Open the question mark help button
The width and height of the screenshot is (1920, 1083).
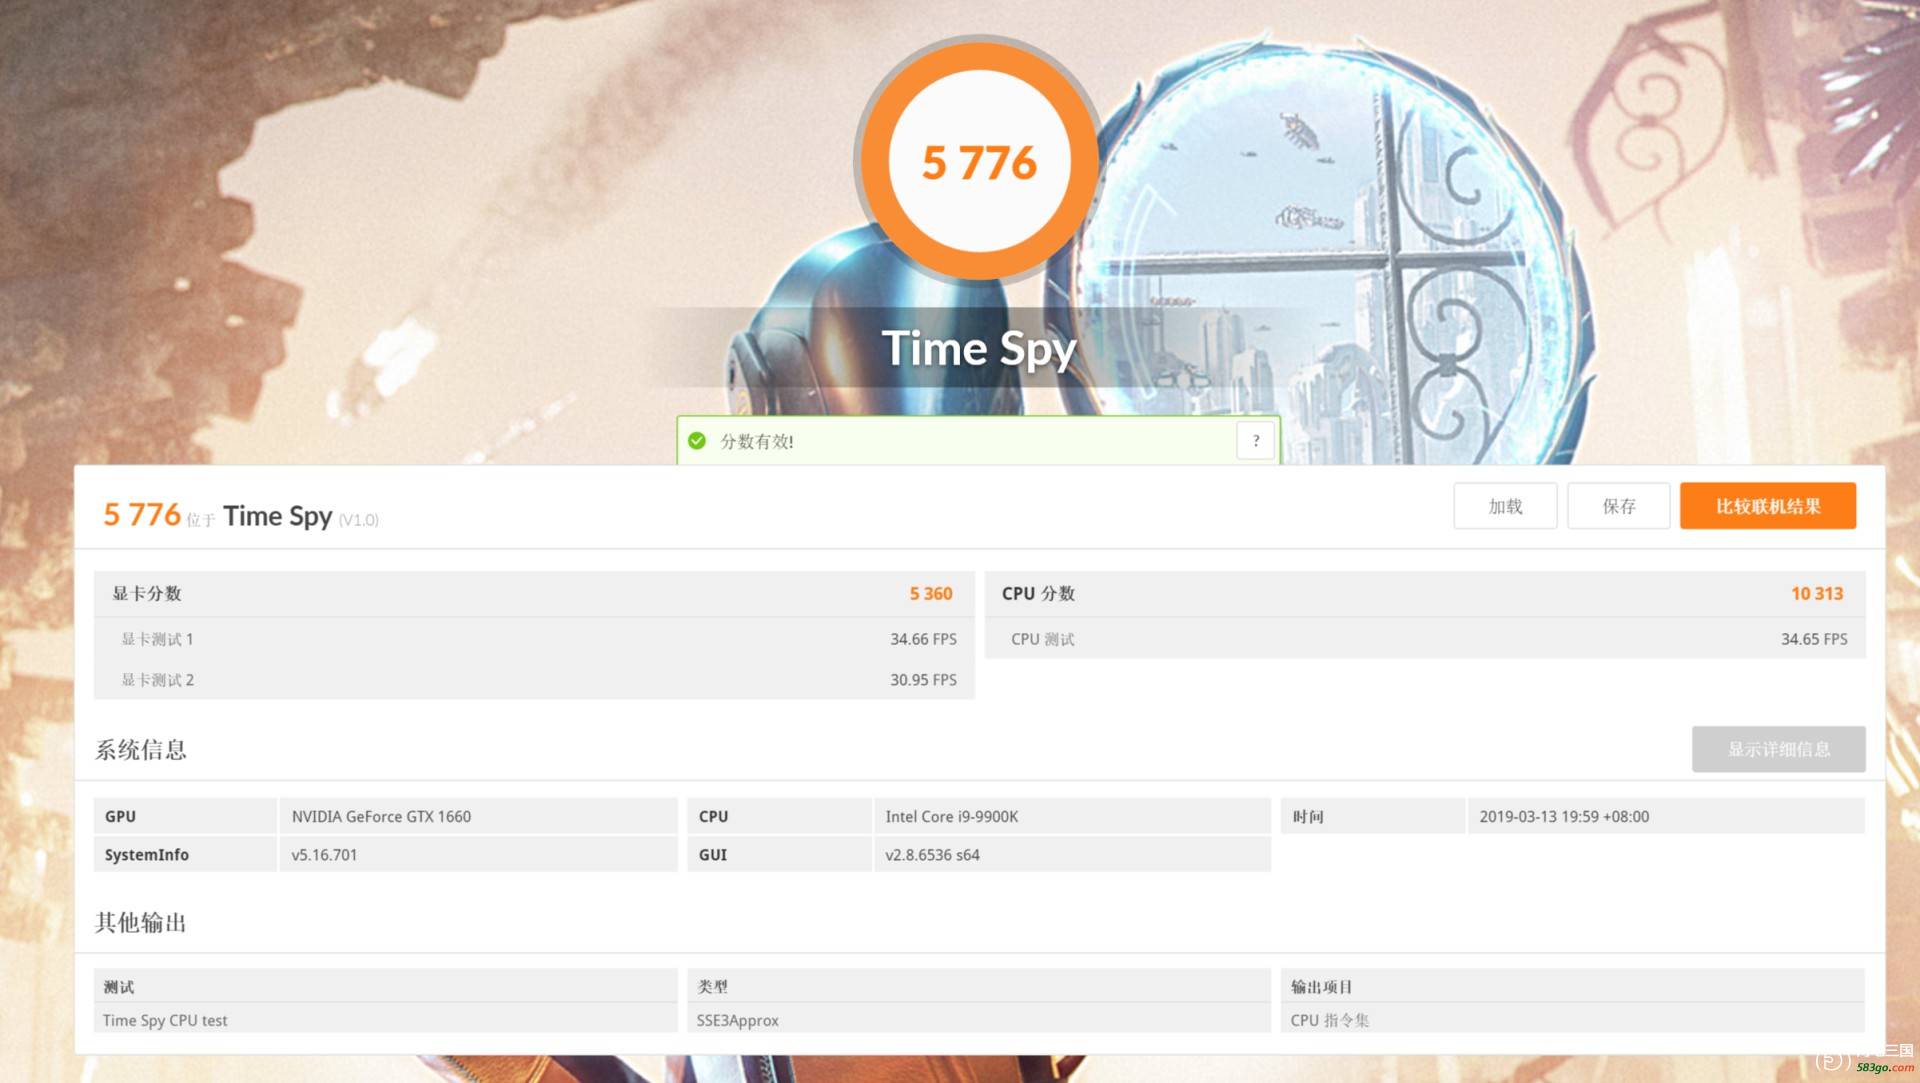click(x=1256, y=441)
